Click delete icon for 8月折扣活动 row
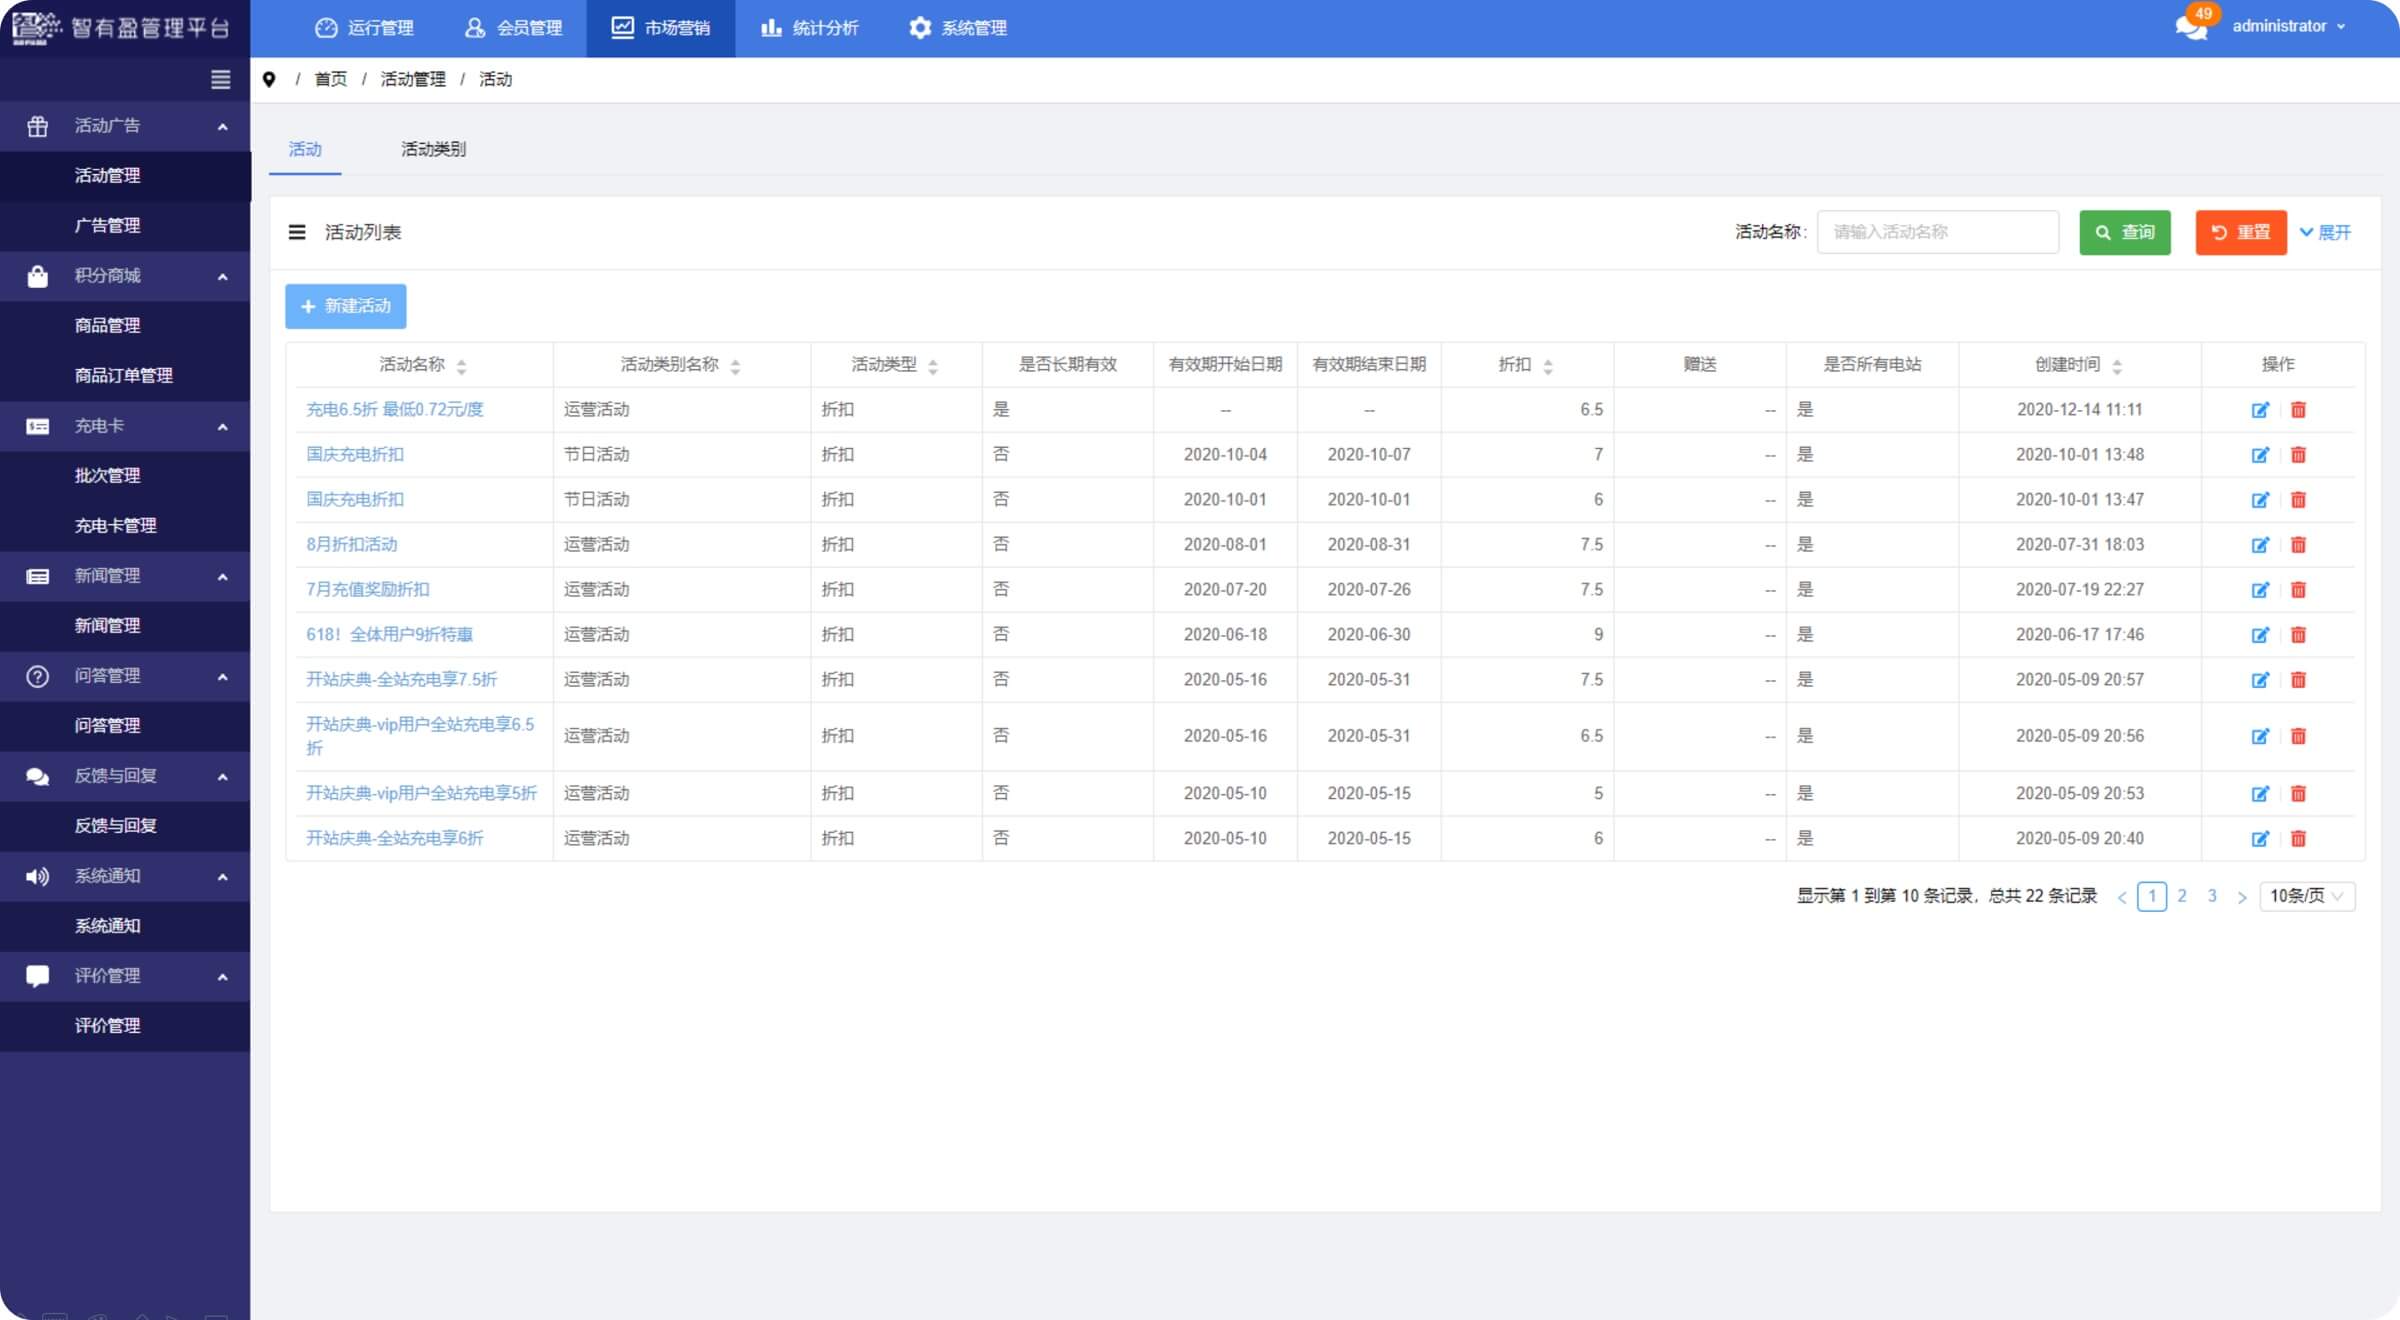The width and height of the screenshot is (2400, 1320). pos(2298,545)
